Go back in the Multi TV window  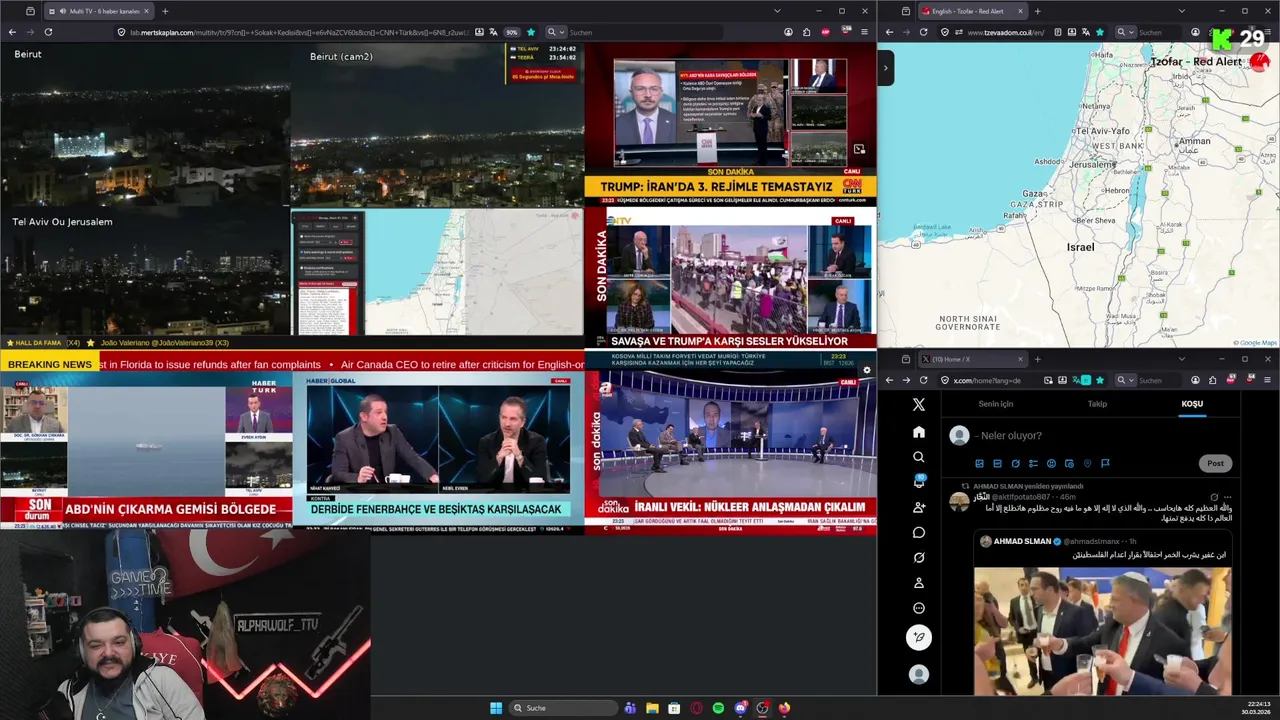click(x=12, y=32)
